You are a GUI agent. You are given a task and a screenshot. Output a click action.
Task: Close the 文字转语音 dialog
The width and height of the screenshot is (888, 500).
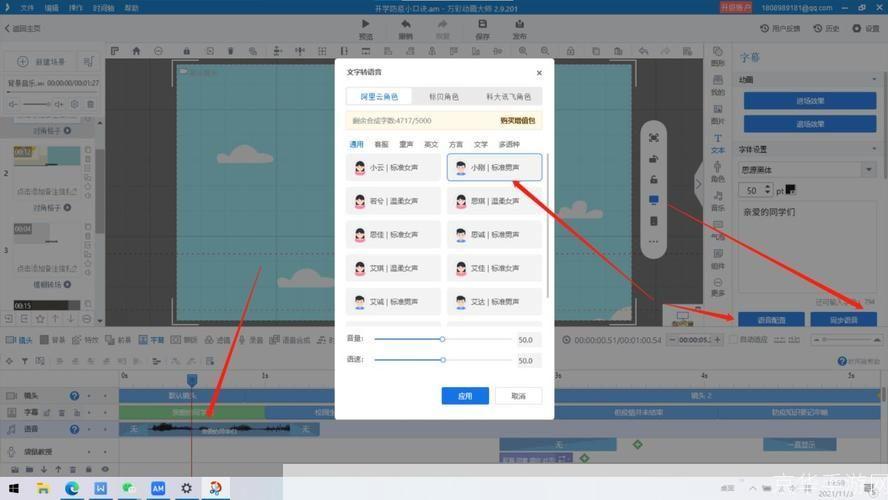(x=539, y=72)
